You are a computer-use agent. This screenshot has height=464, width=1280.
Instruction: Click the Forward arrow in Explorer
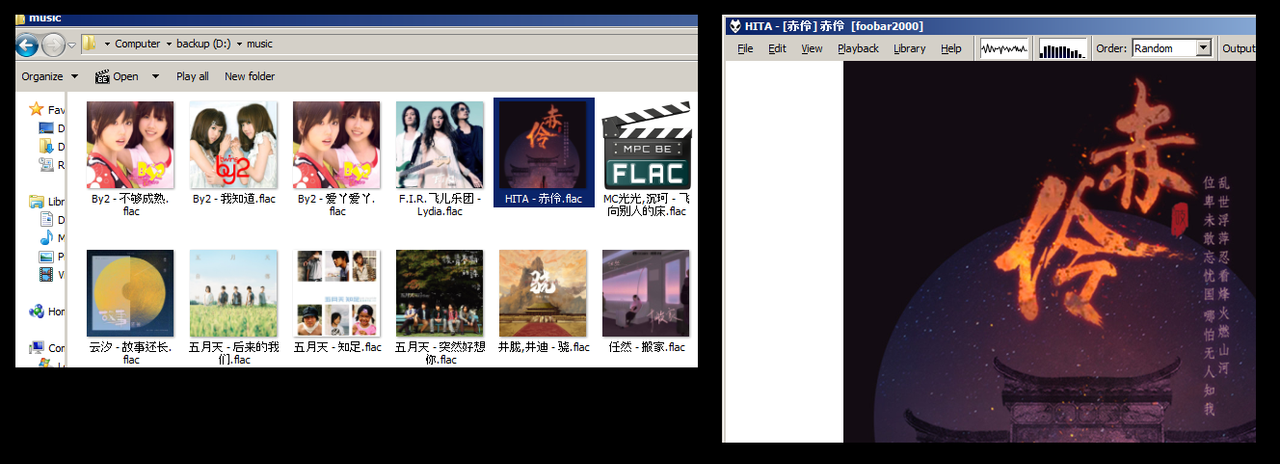53,44
